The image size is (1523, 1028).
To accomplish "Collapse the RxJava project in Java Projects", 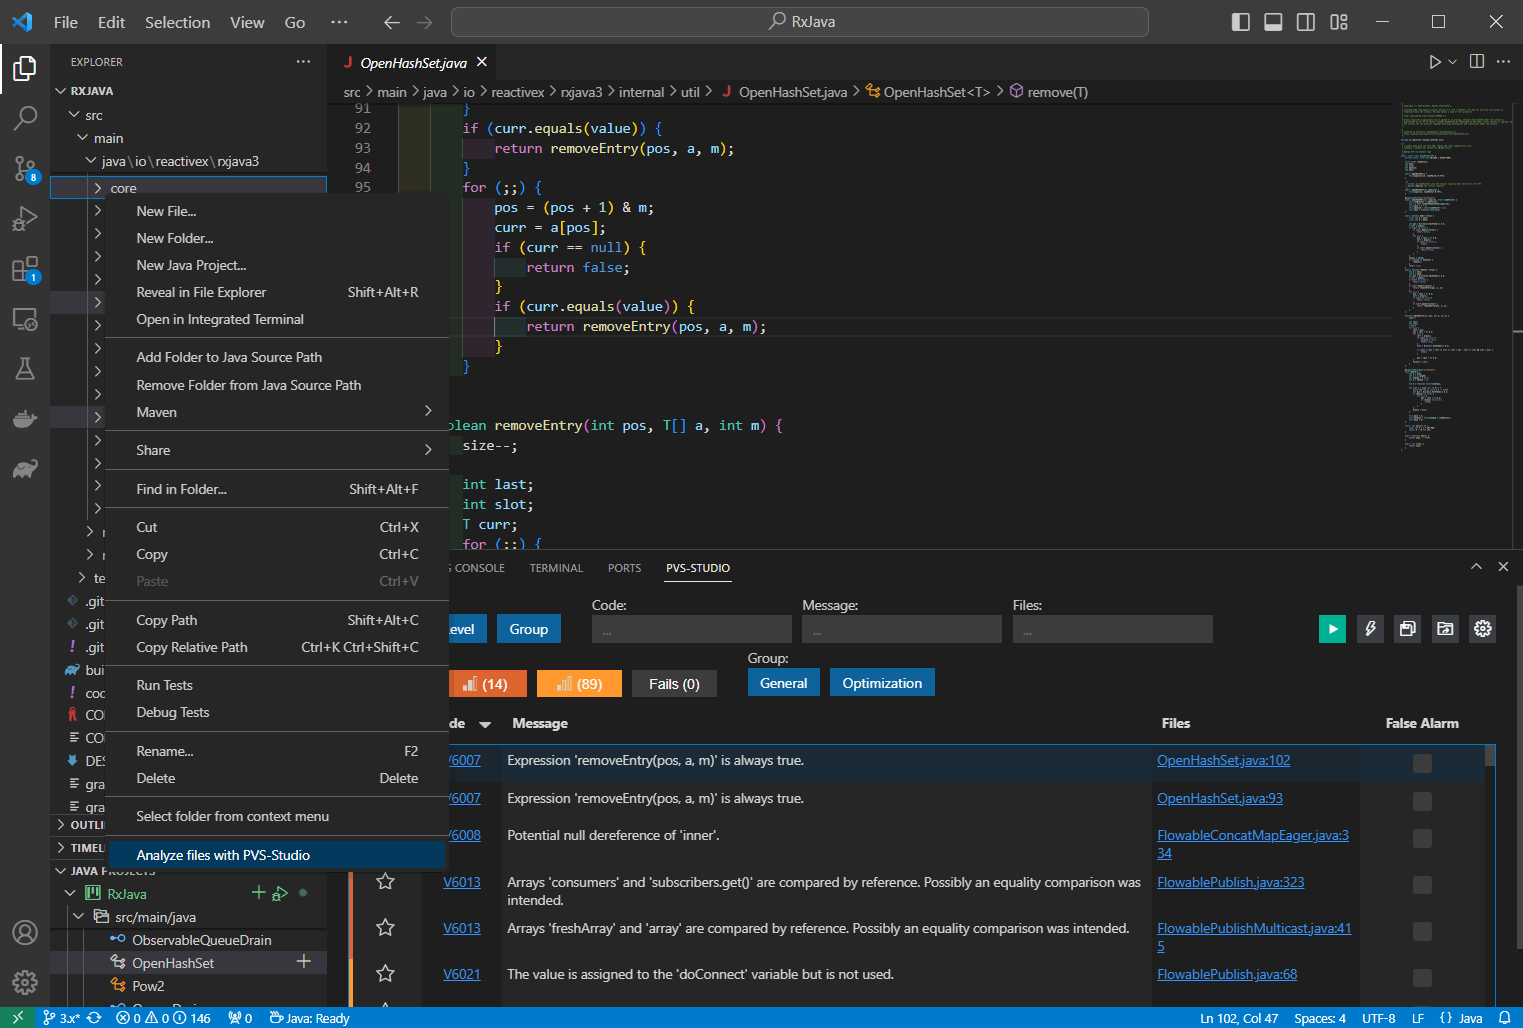I will click(x=69, y=893).
